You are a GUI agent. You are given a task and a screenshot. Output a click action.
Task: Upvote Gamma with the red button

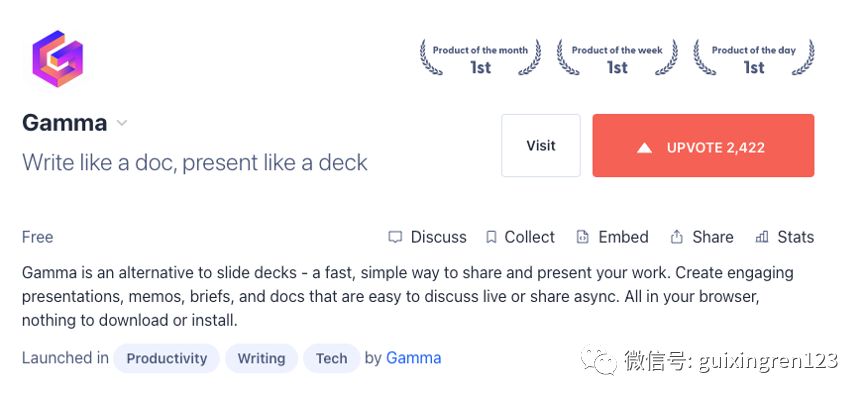703,146
